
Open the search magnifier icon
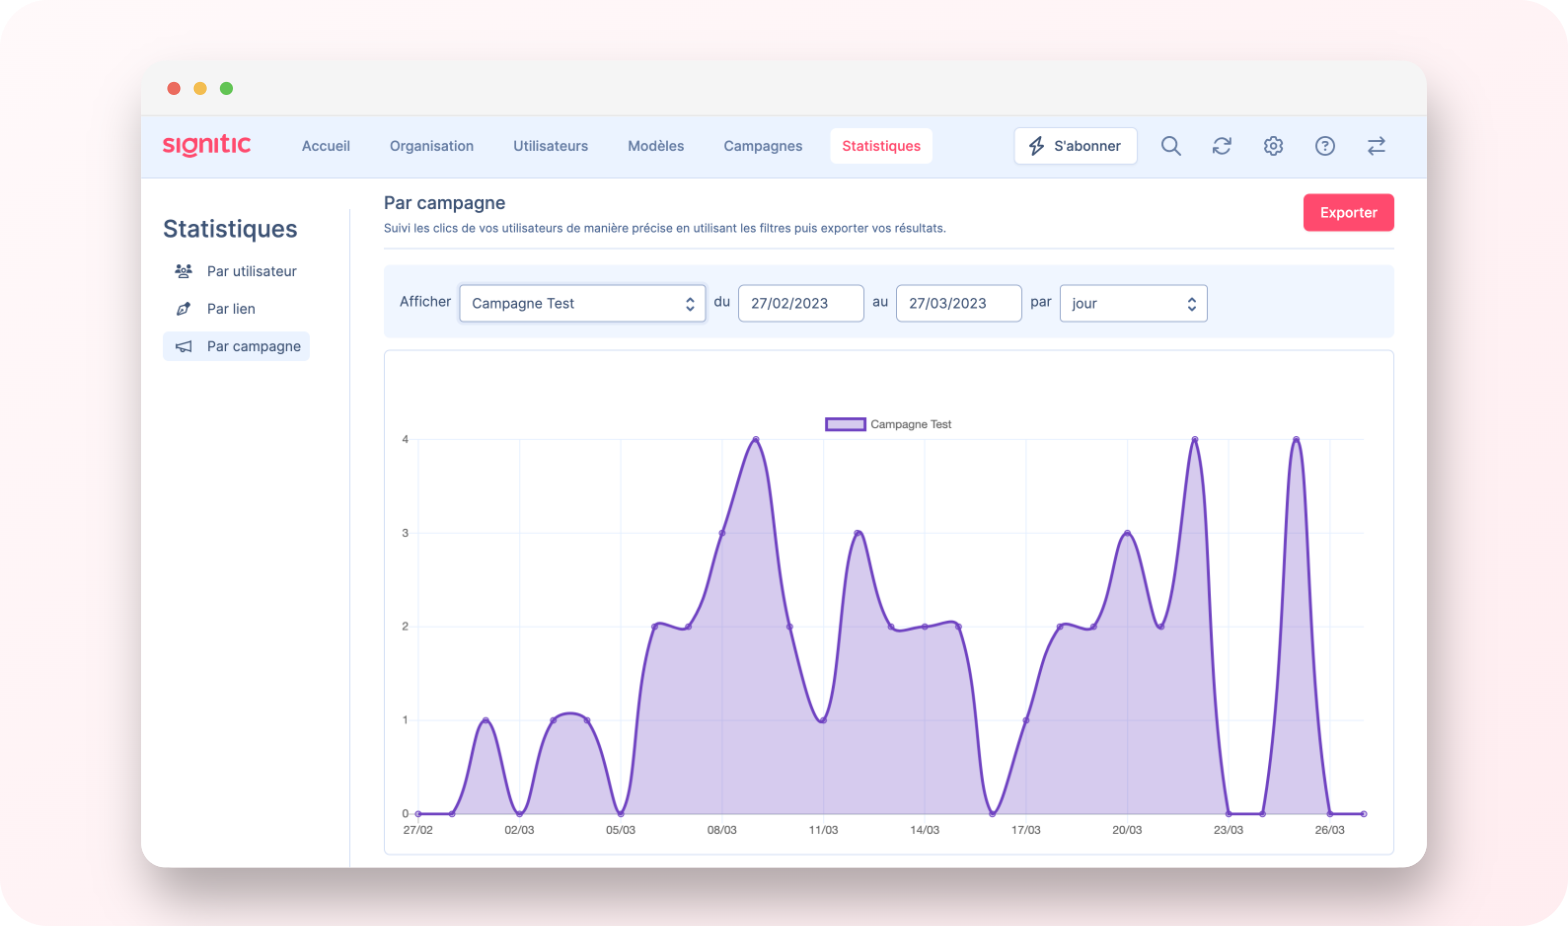[1171, 146]
